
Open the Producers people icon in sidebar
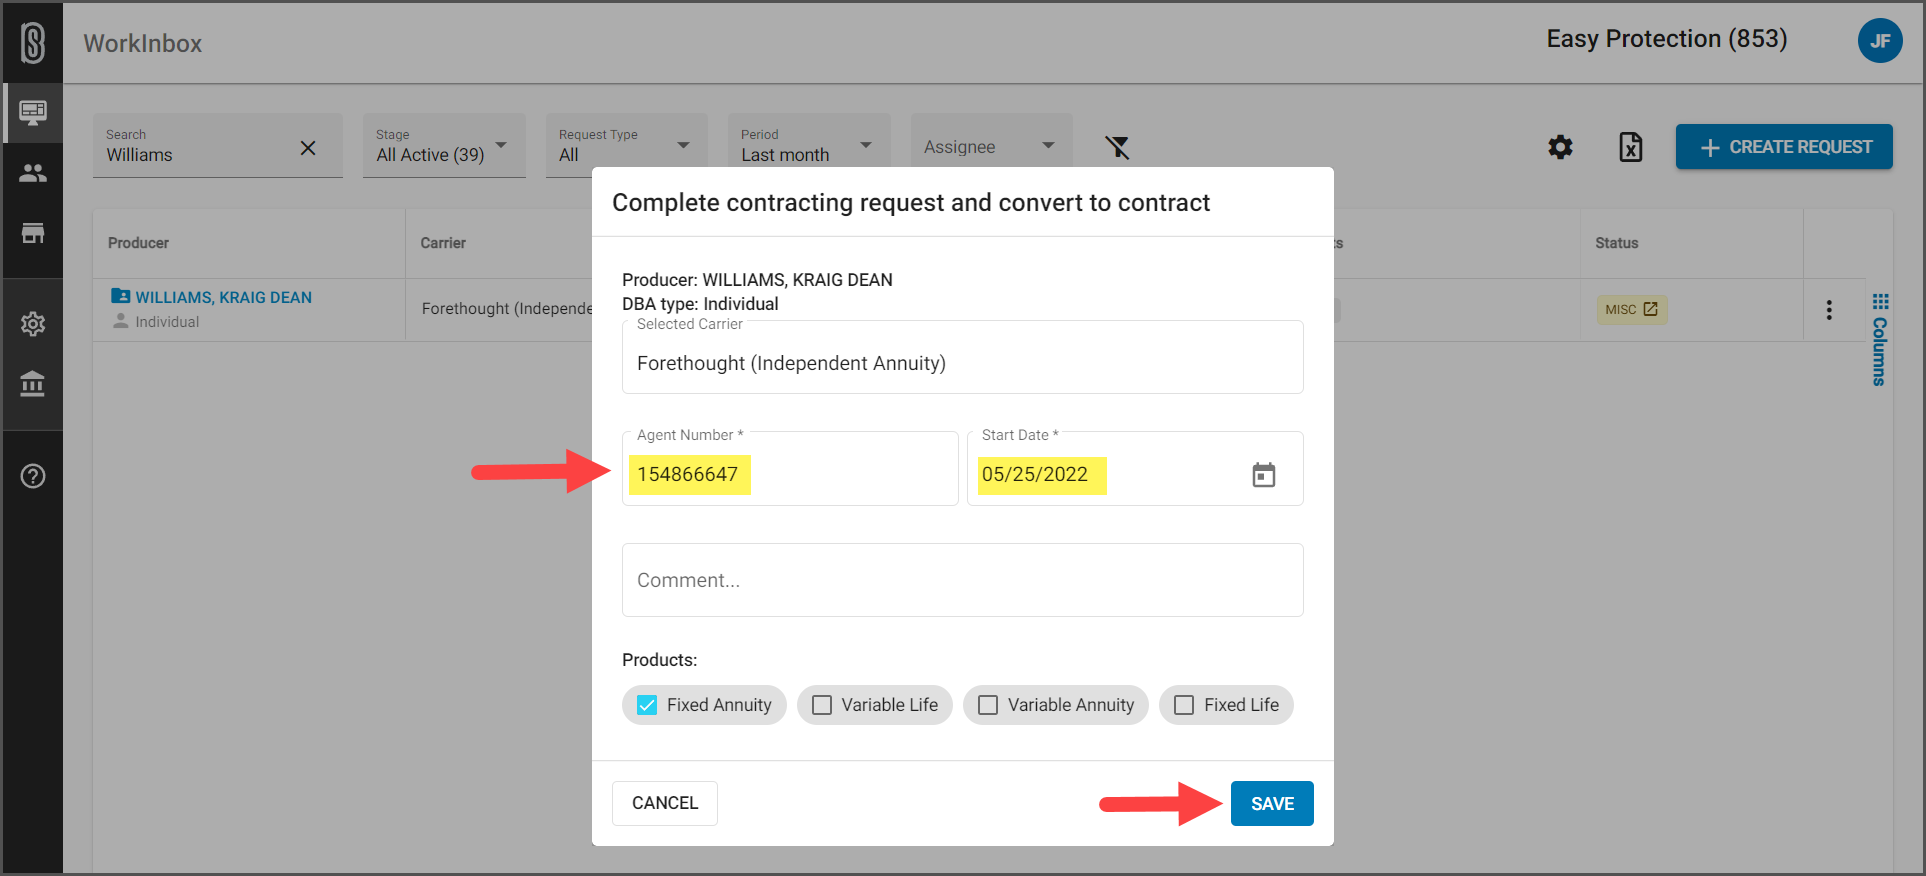click(33, 173)
